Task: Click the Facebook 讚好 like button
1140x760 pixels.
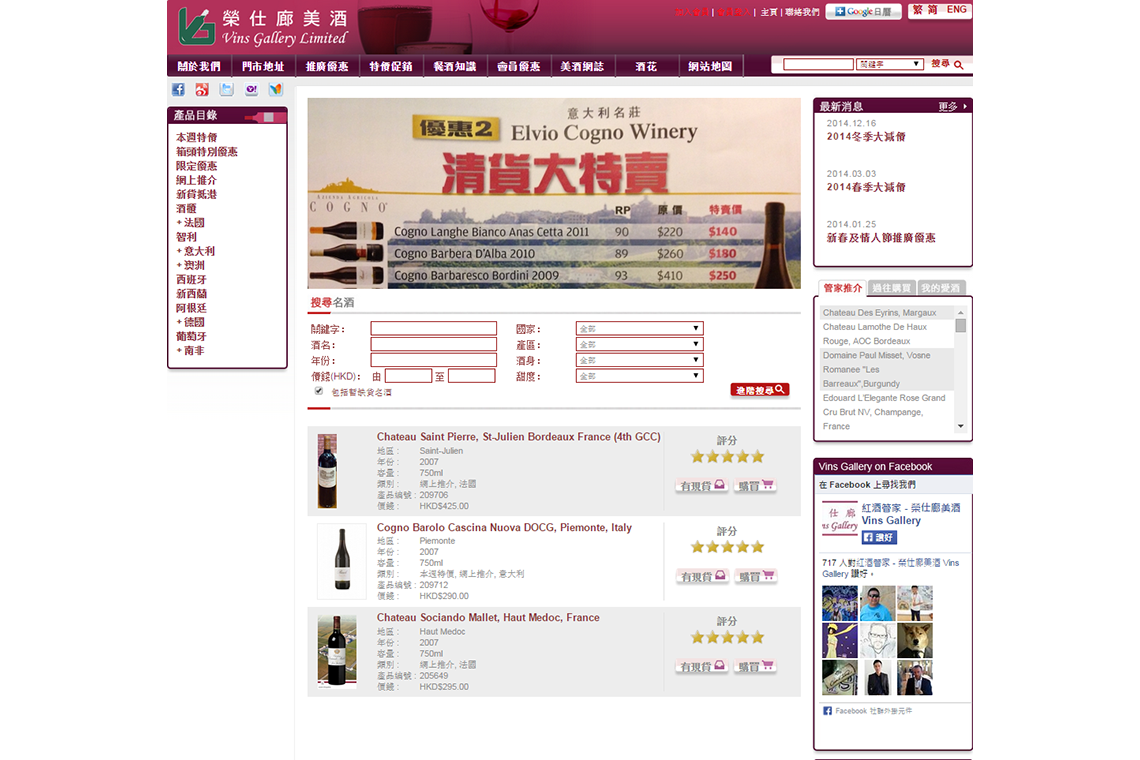Action: (x=879, y=537)
